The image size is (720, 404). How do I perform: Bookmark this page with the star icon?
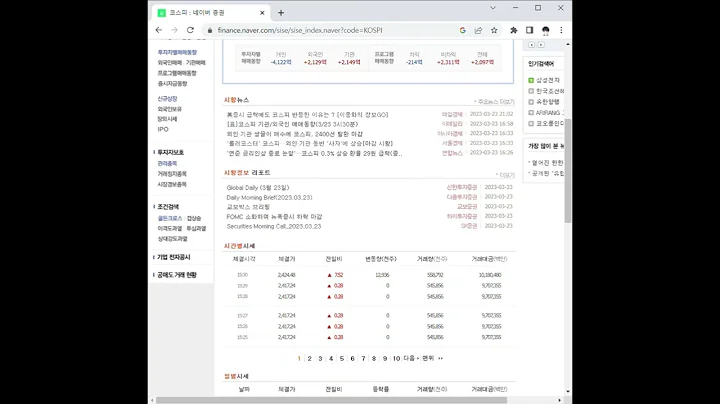pyautogui.click(x=494, y=30)
